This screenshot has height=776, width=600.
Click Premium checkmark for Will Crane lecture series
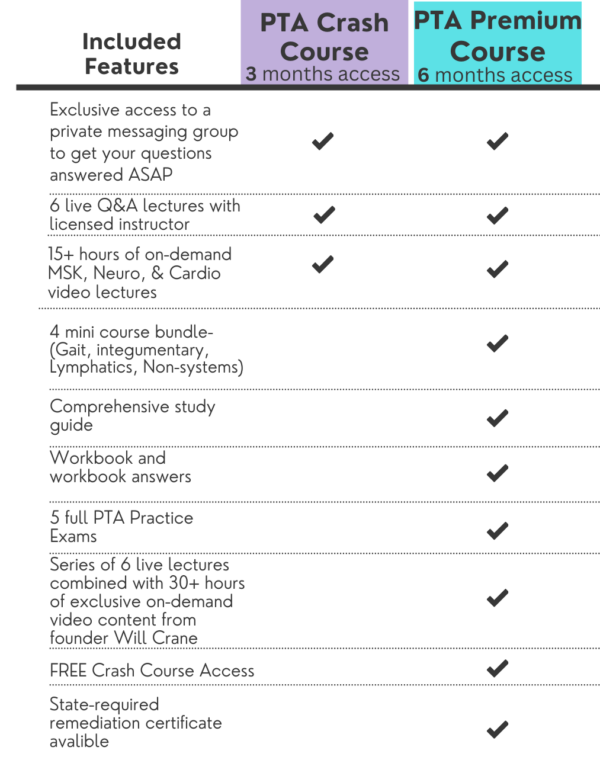497,598
